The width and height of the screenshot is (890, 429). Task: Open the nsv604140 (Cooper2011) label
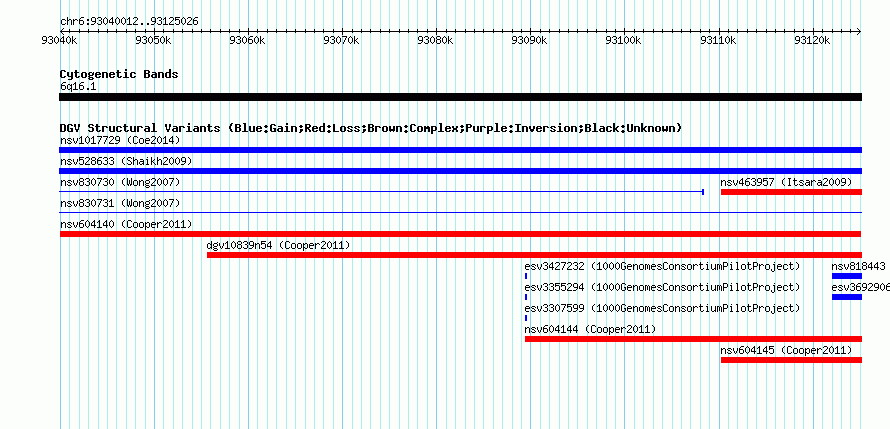[x=126, y=224]
